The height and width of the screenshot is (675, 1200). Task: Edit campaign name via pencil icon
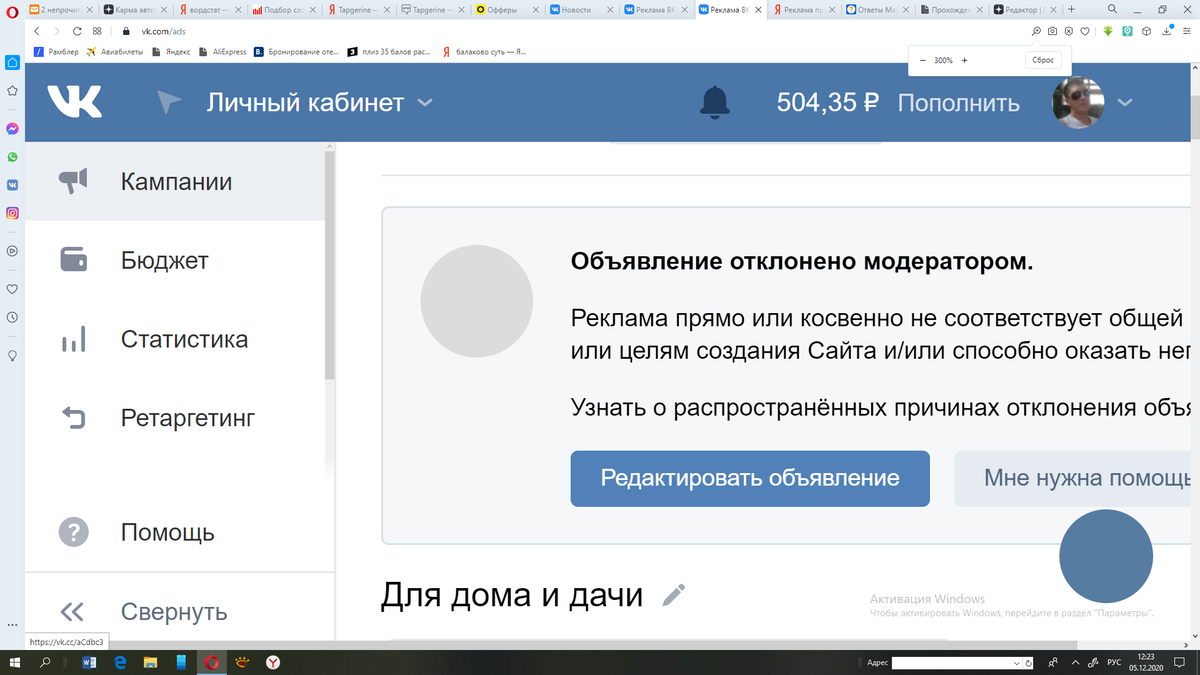coord(673,594)
